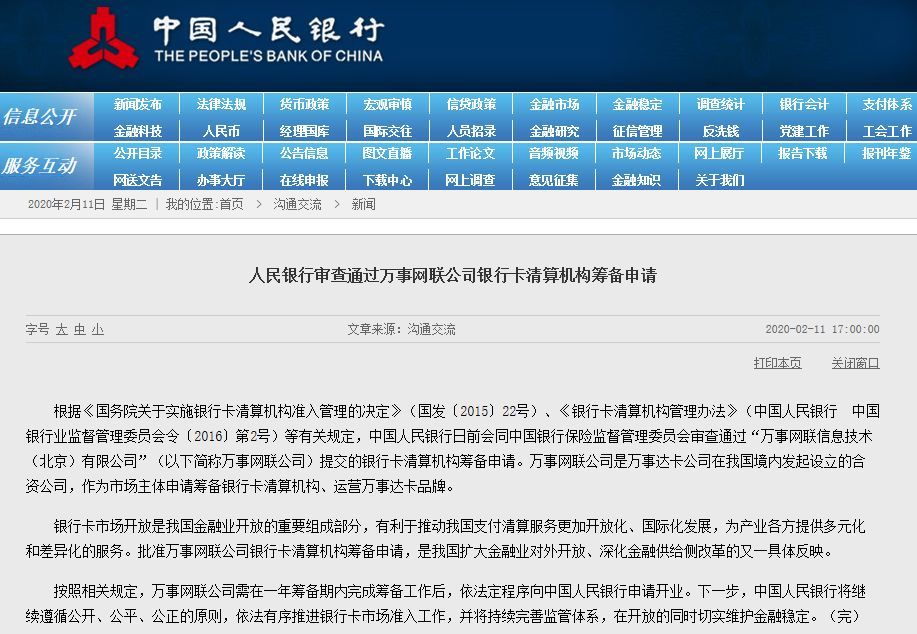The width and height of the screenshot is (917, 634).
Task: Select 支付体系 from the navigation
Action: coord(887,105)
